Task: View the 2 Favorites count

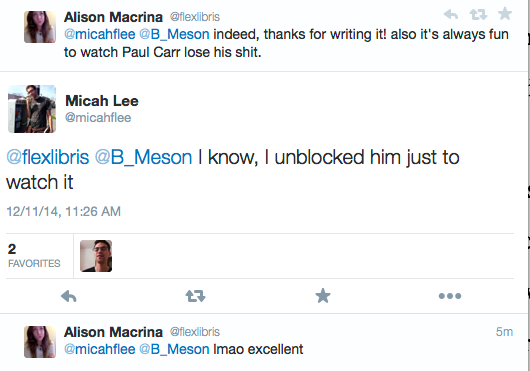Action: (34, 256)
